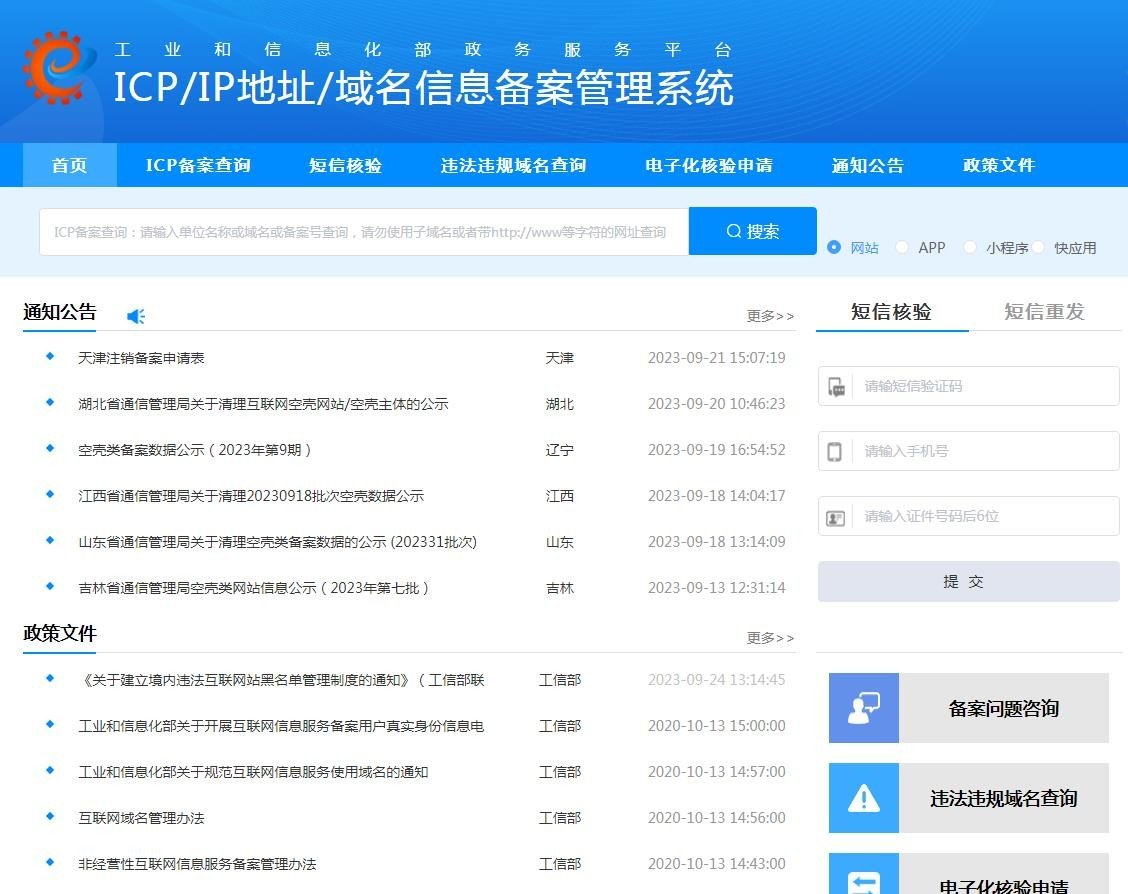The width and height of the screenshot is (1128, 894).
Task: Open the ICP备案查询 navigation item
Action: coord(197,165)
